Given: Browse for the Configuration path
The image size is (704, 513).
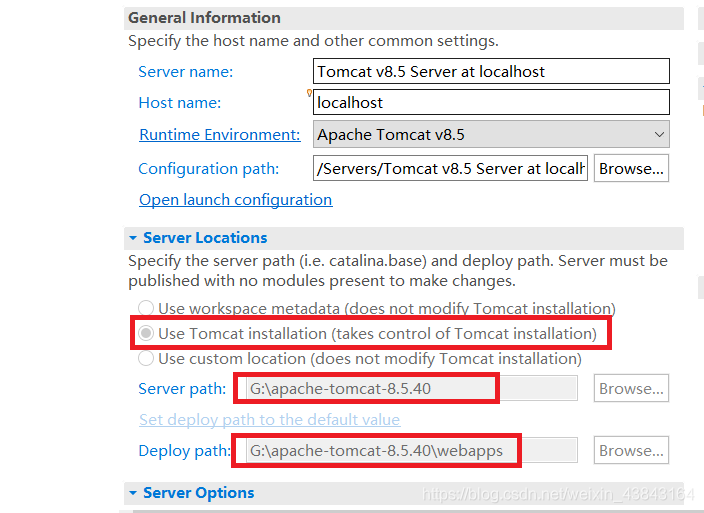Looking at the screenshot, I should tap(631, 168).
